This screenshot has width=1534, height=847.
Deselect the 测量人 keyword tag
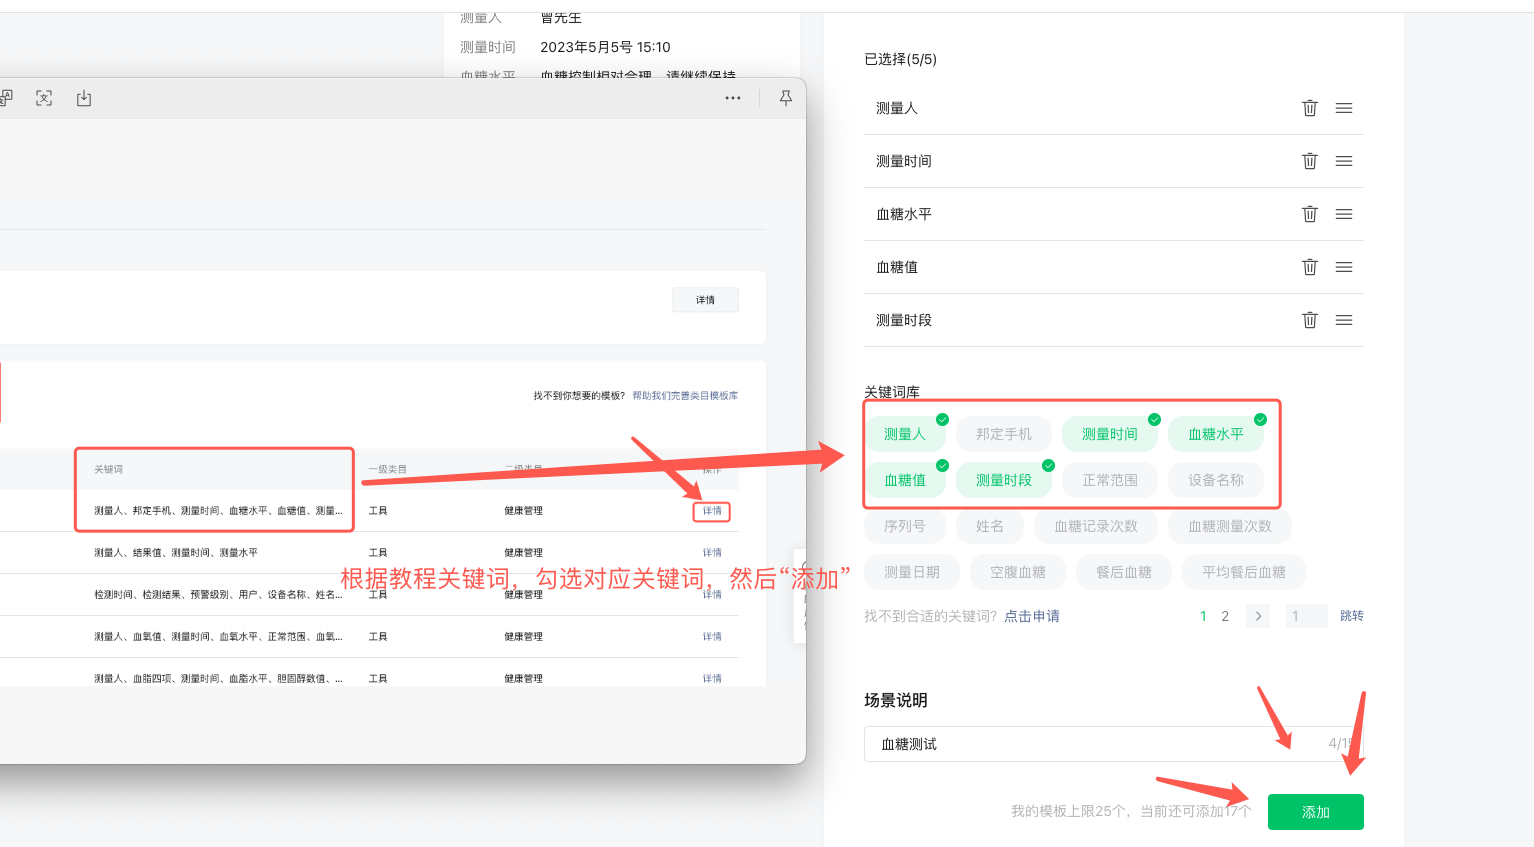905,434
